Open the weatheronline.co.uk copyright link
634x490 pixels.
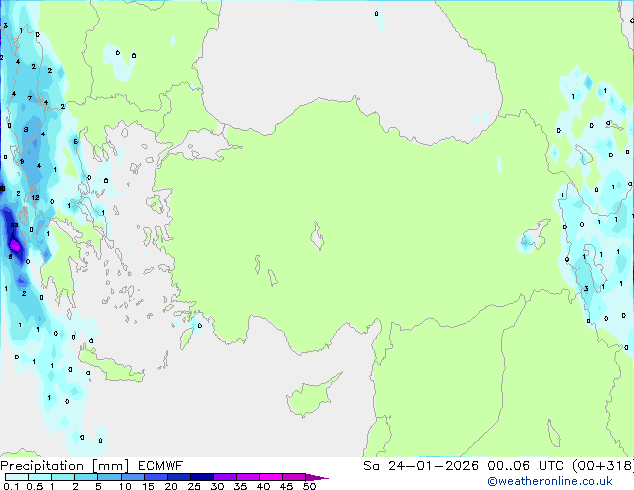click(550, 481)
